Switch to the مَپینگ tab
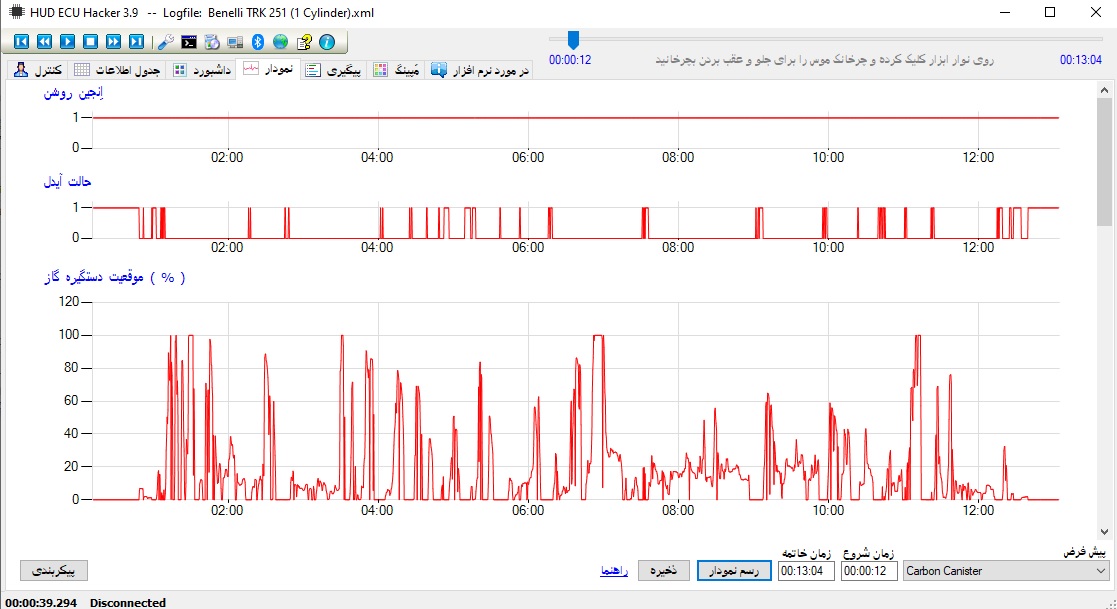Viewport: 1117px width, 609px height. tap(396, 70)
